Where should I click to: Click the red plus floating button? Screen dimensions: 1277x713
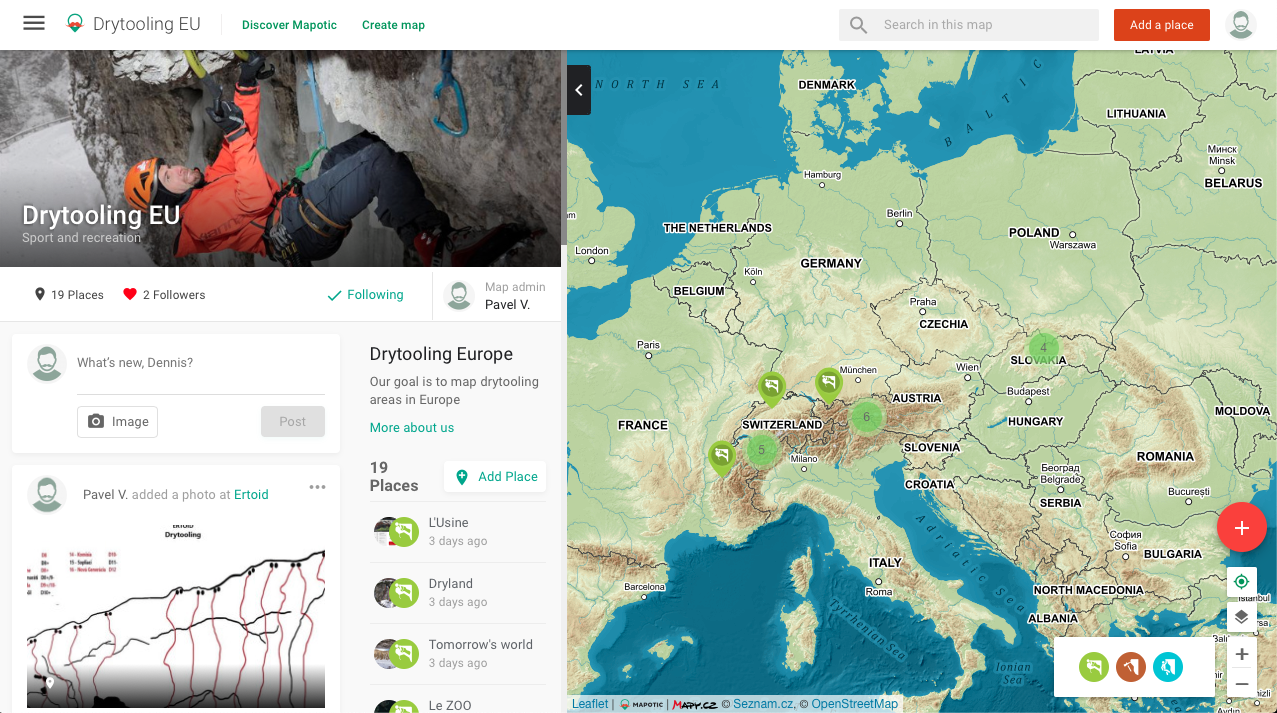click(x=1241, y=528)
